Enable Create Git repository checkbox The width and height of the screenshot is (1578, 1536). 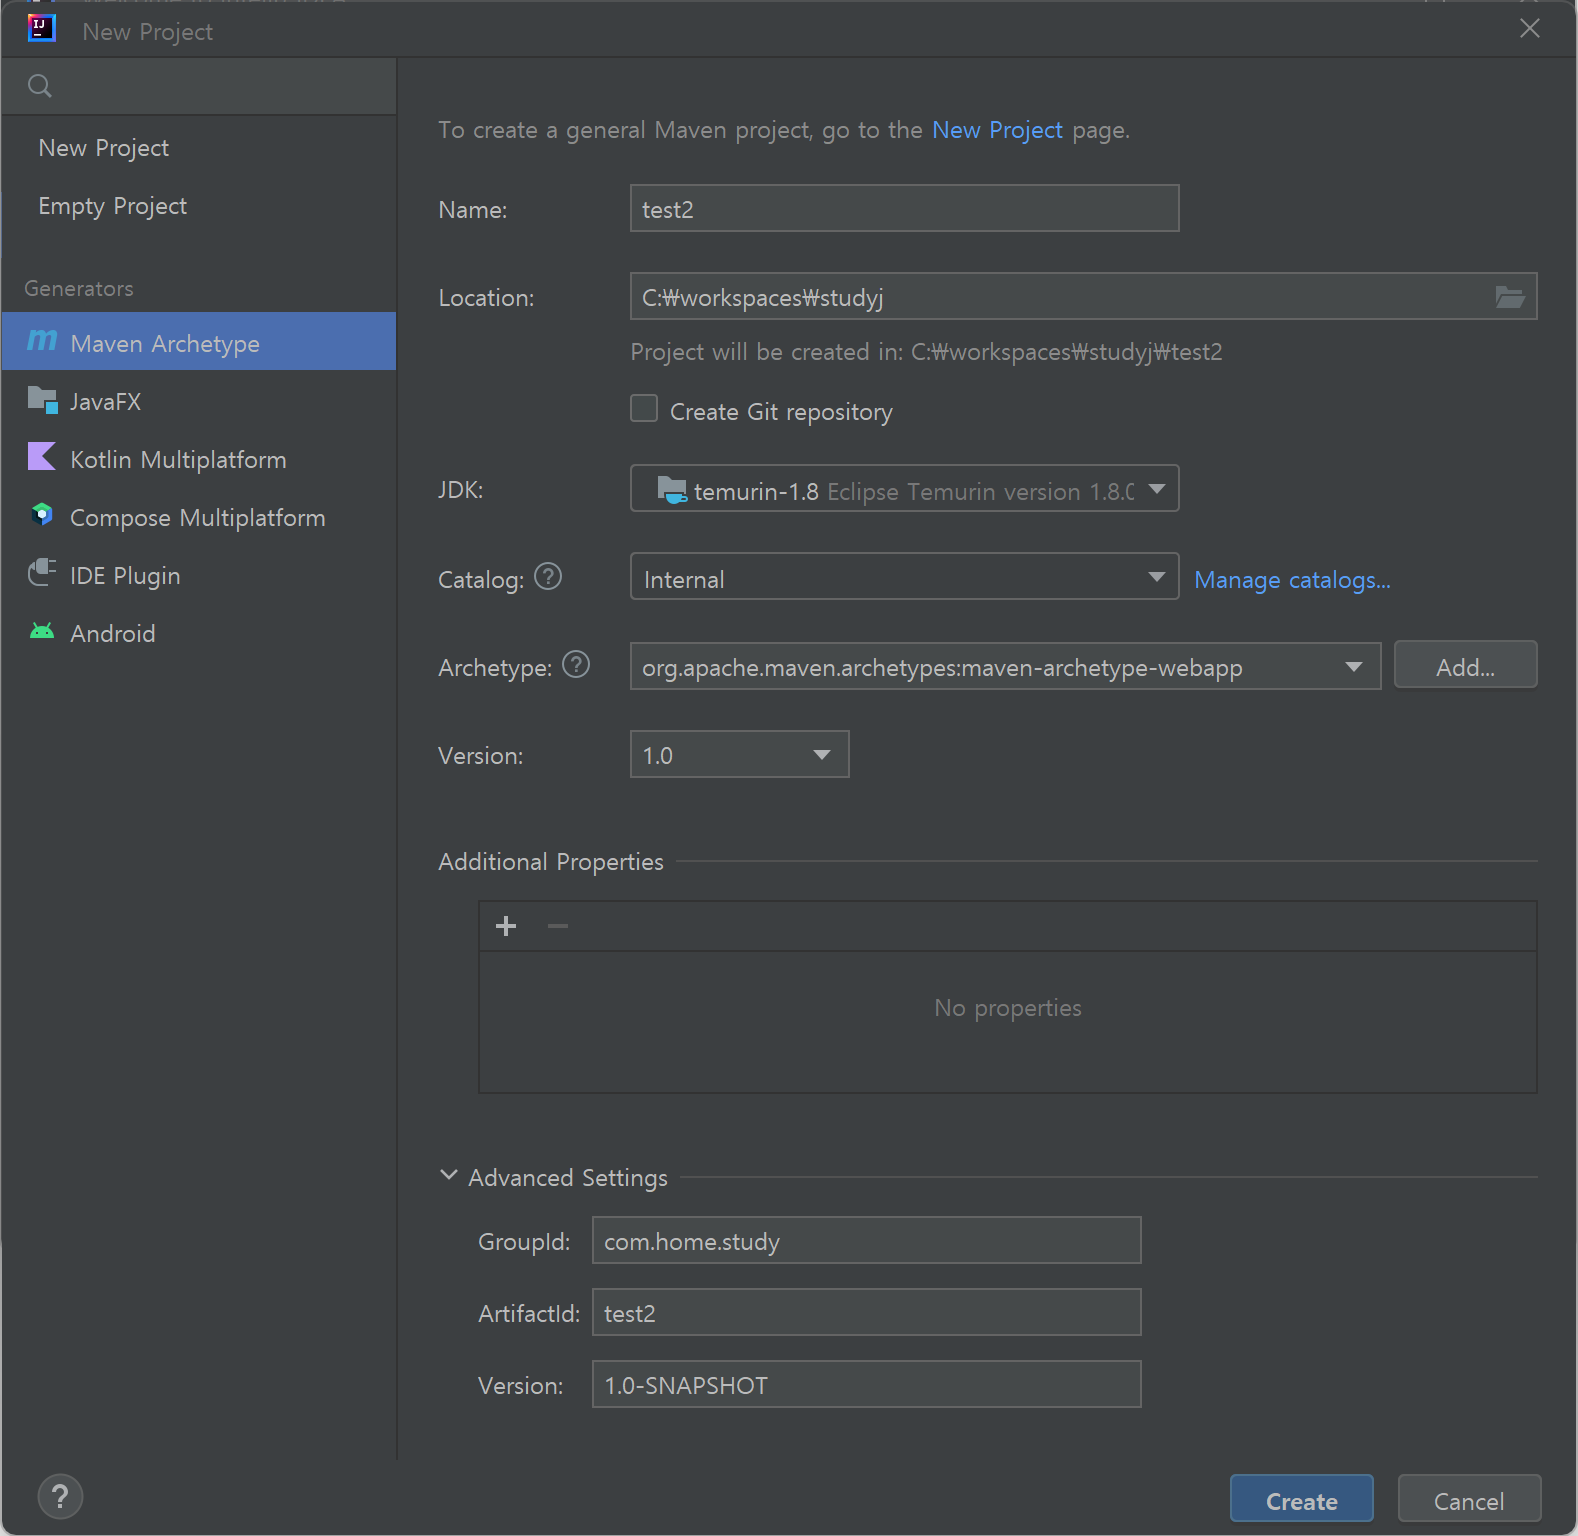(x=644, y=408)
